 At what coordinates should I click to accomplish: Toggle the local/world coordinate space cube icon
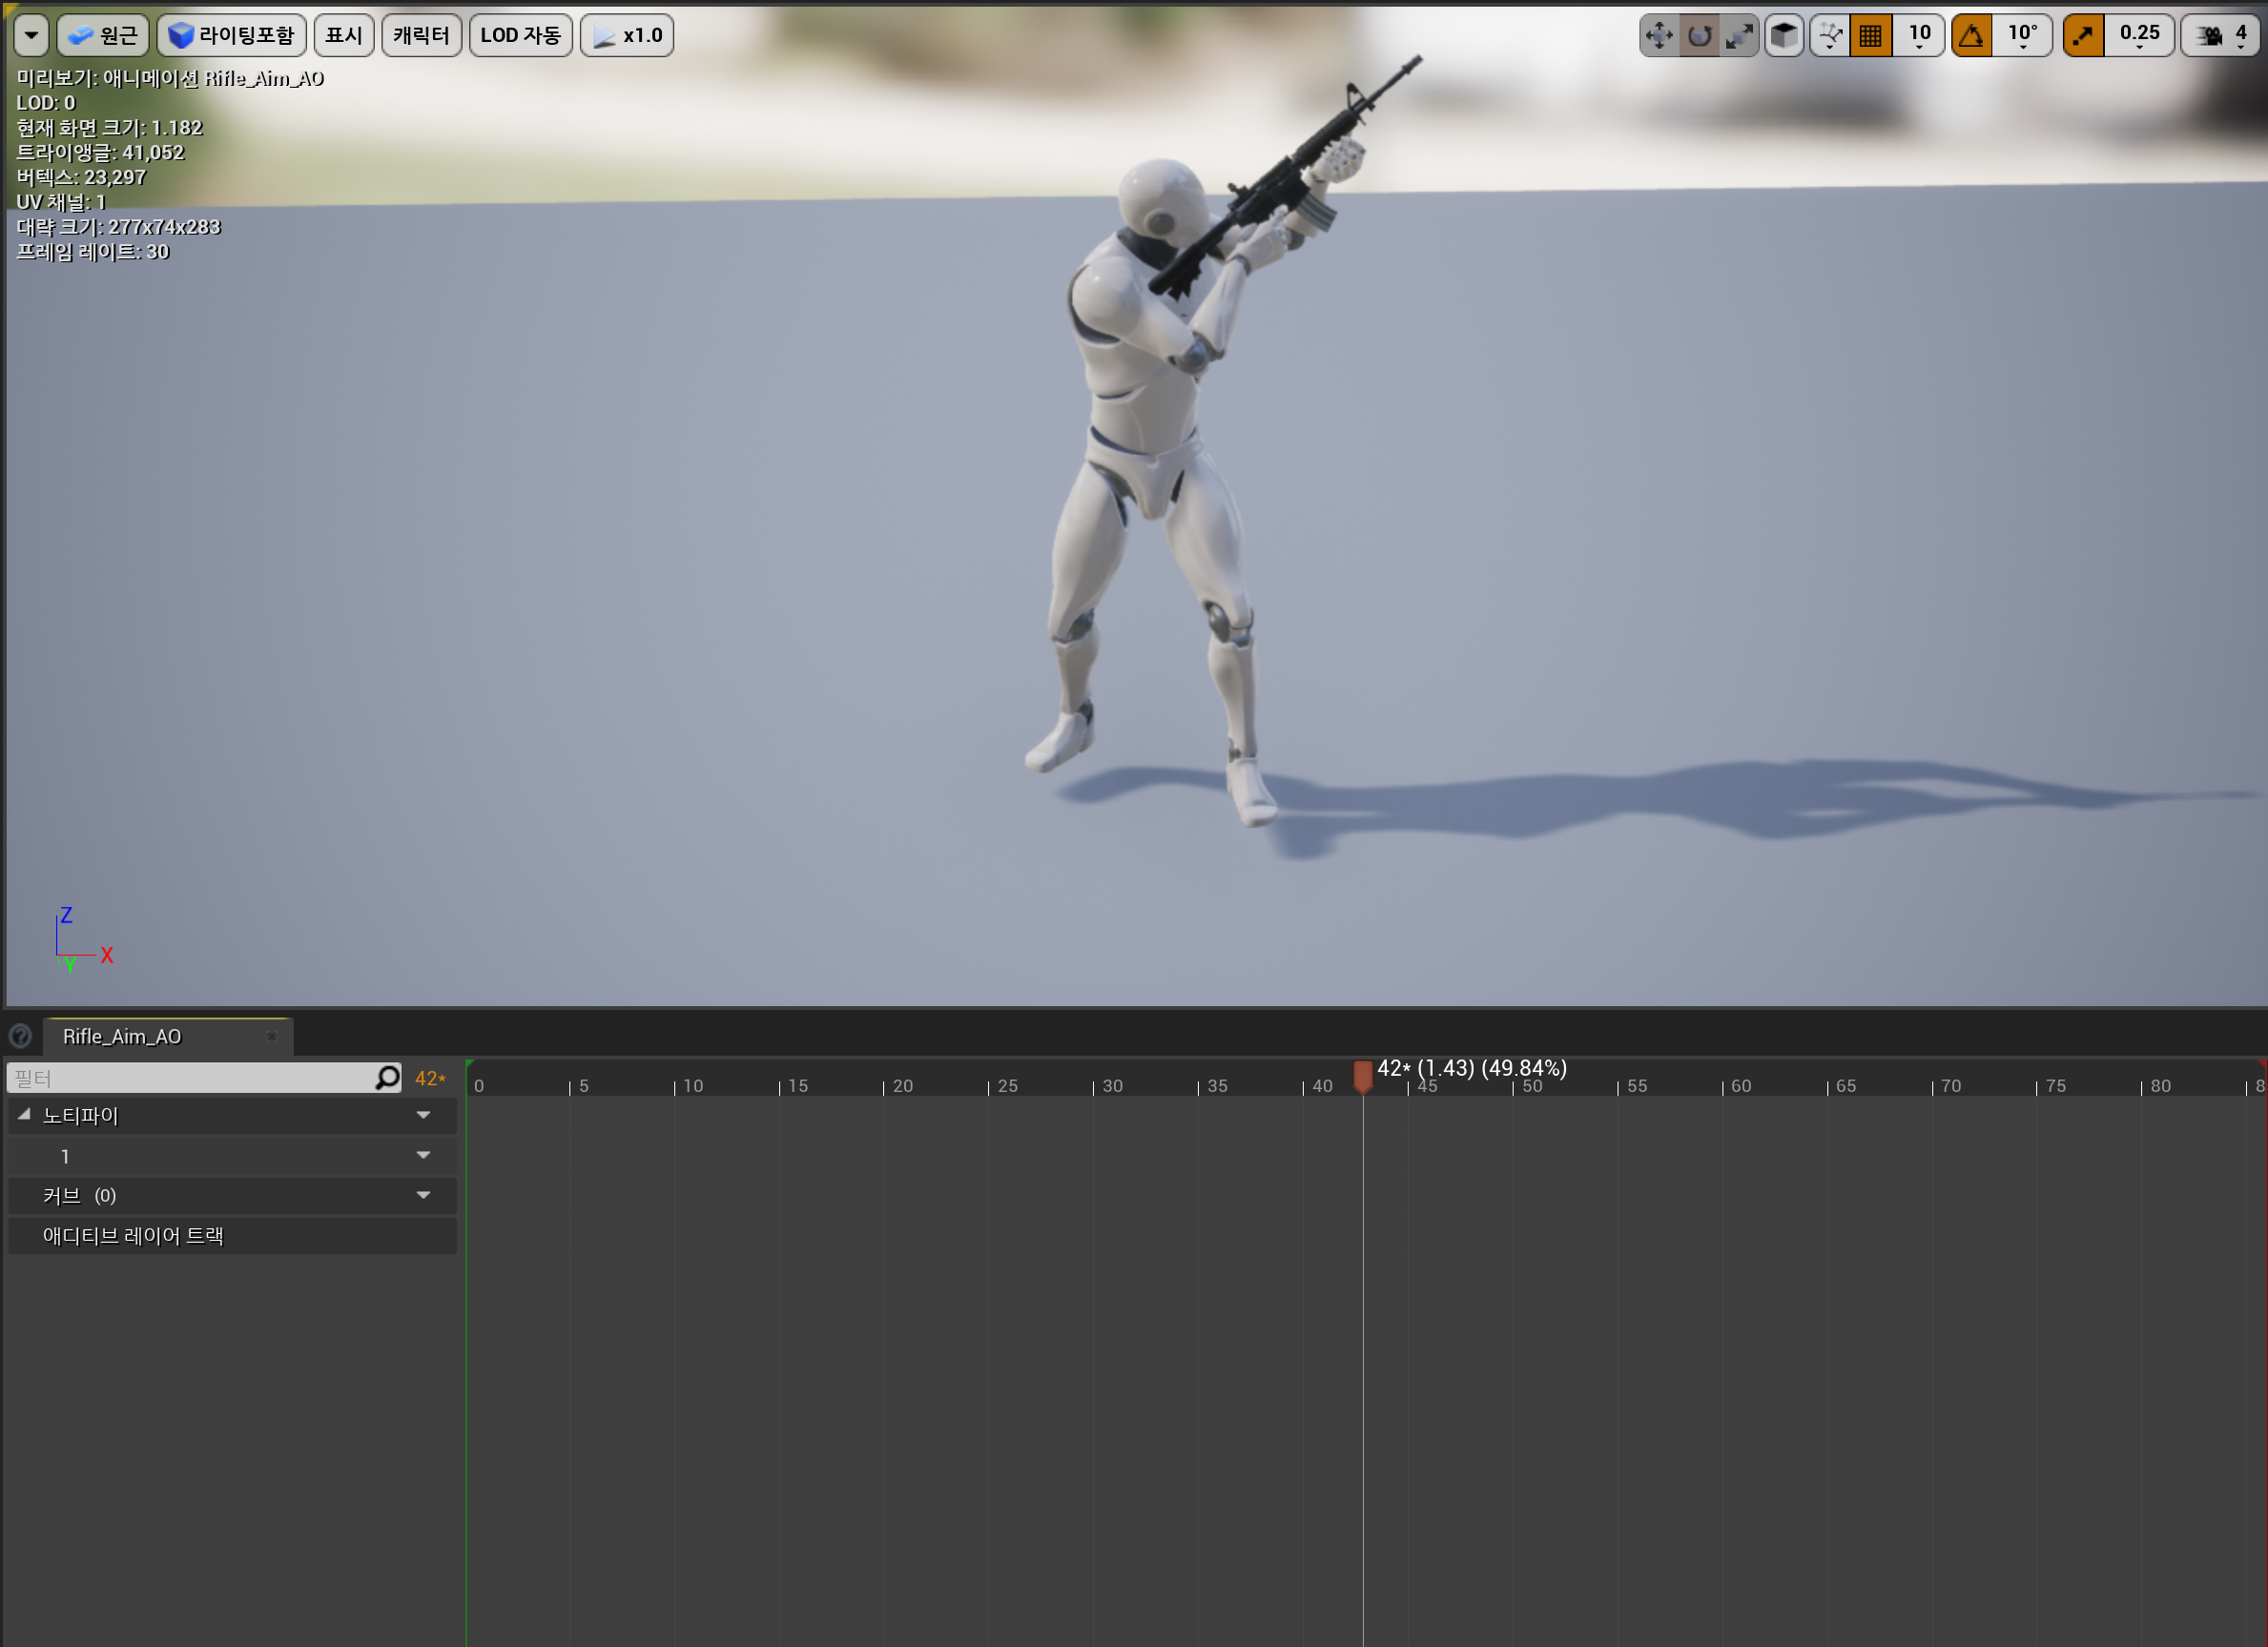[1784, 36]
